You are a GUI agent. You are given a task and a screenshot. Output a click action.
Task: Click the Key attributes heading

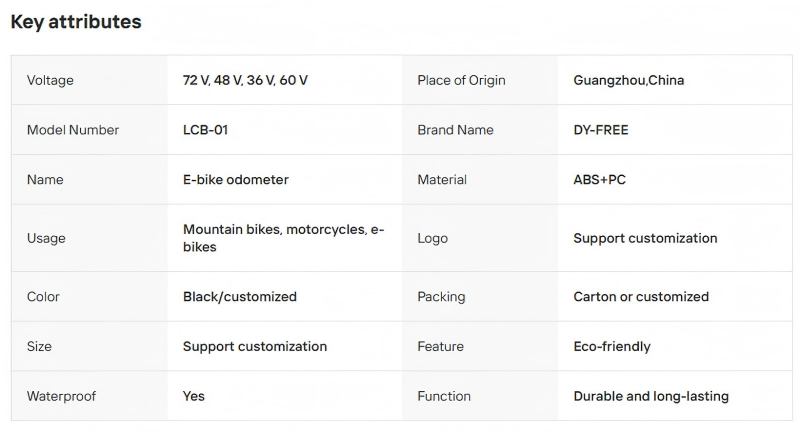pyautogui.click(x=76, y=22)
